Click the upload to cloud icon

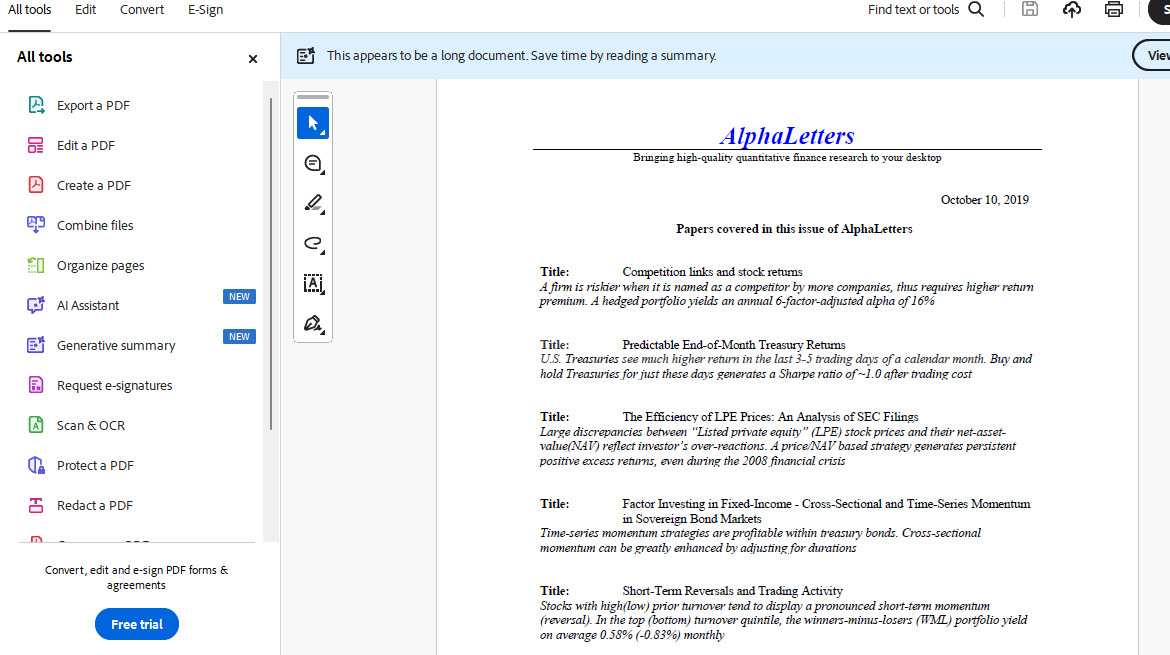(x=1072, y=10)
